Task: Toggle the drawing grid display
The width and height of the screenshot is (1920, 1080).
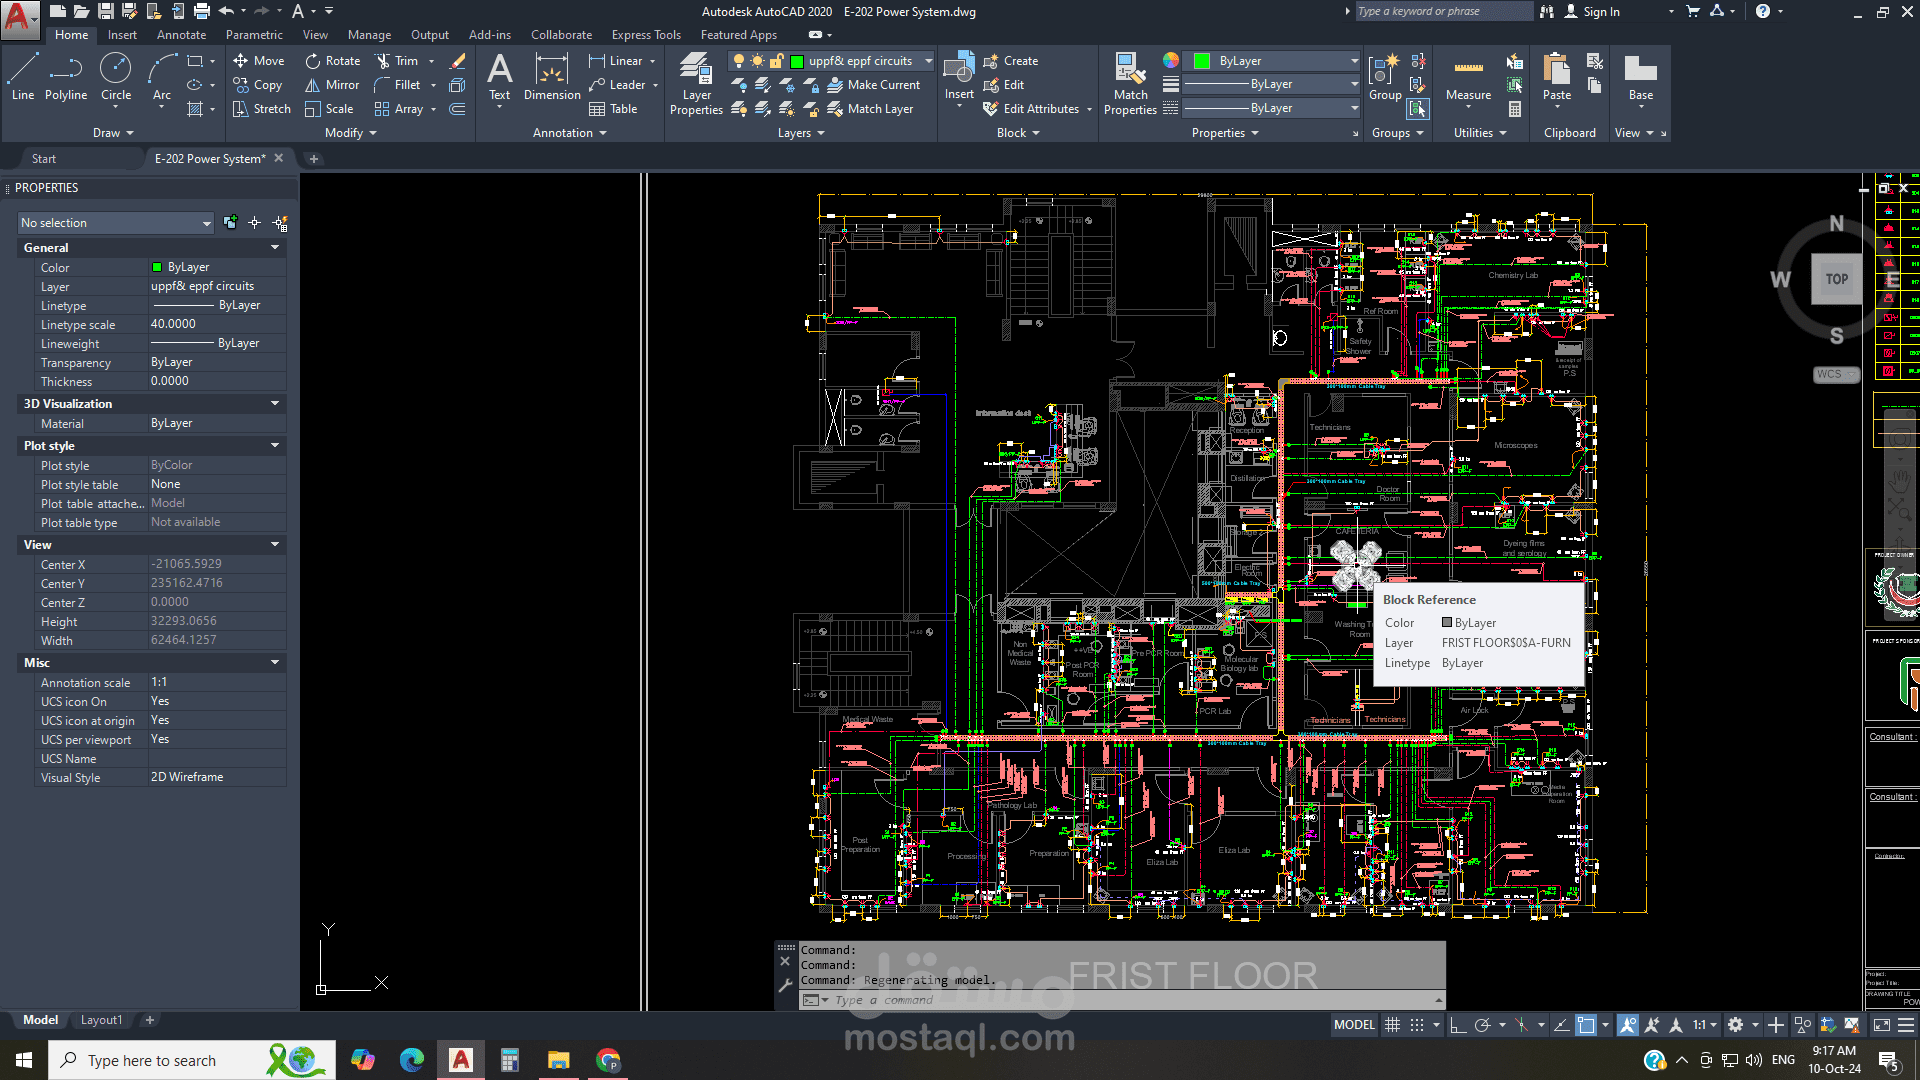Action: 1392,1025
